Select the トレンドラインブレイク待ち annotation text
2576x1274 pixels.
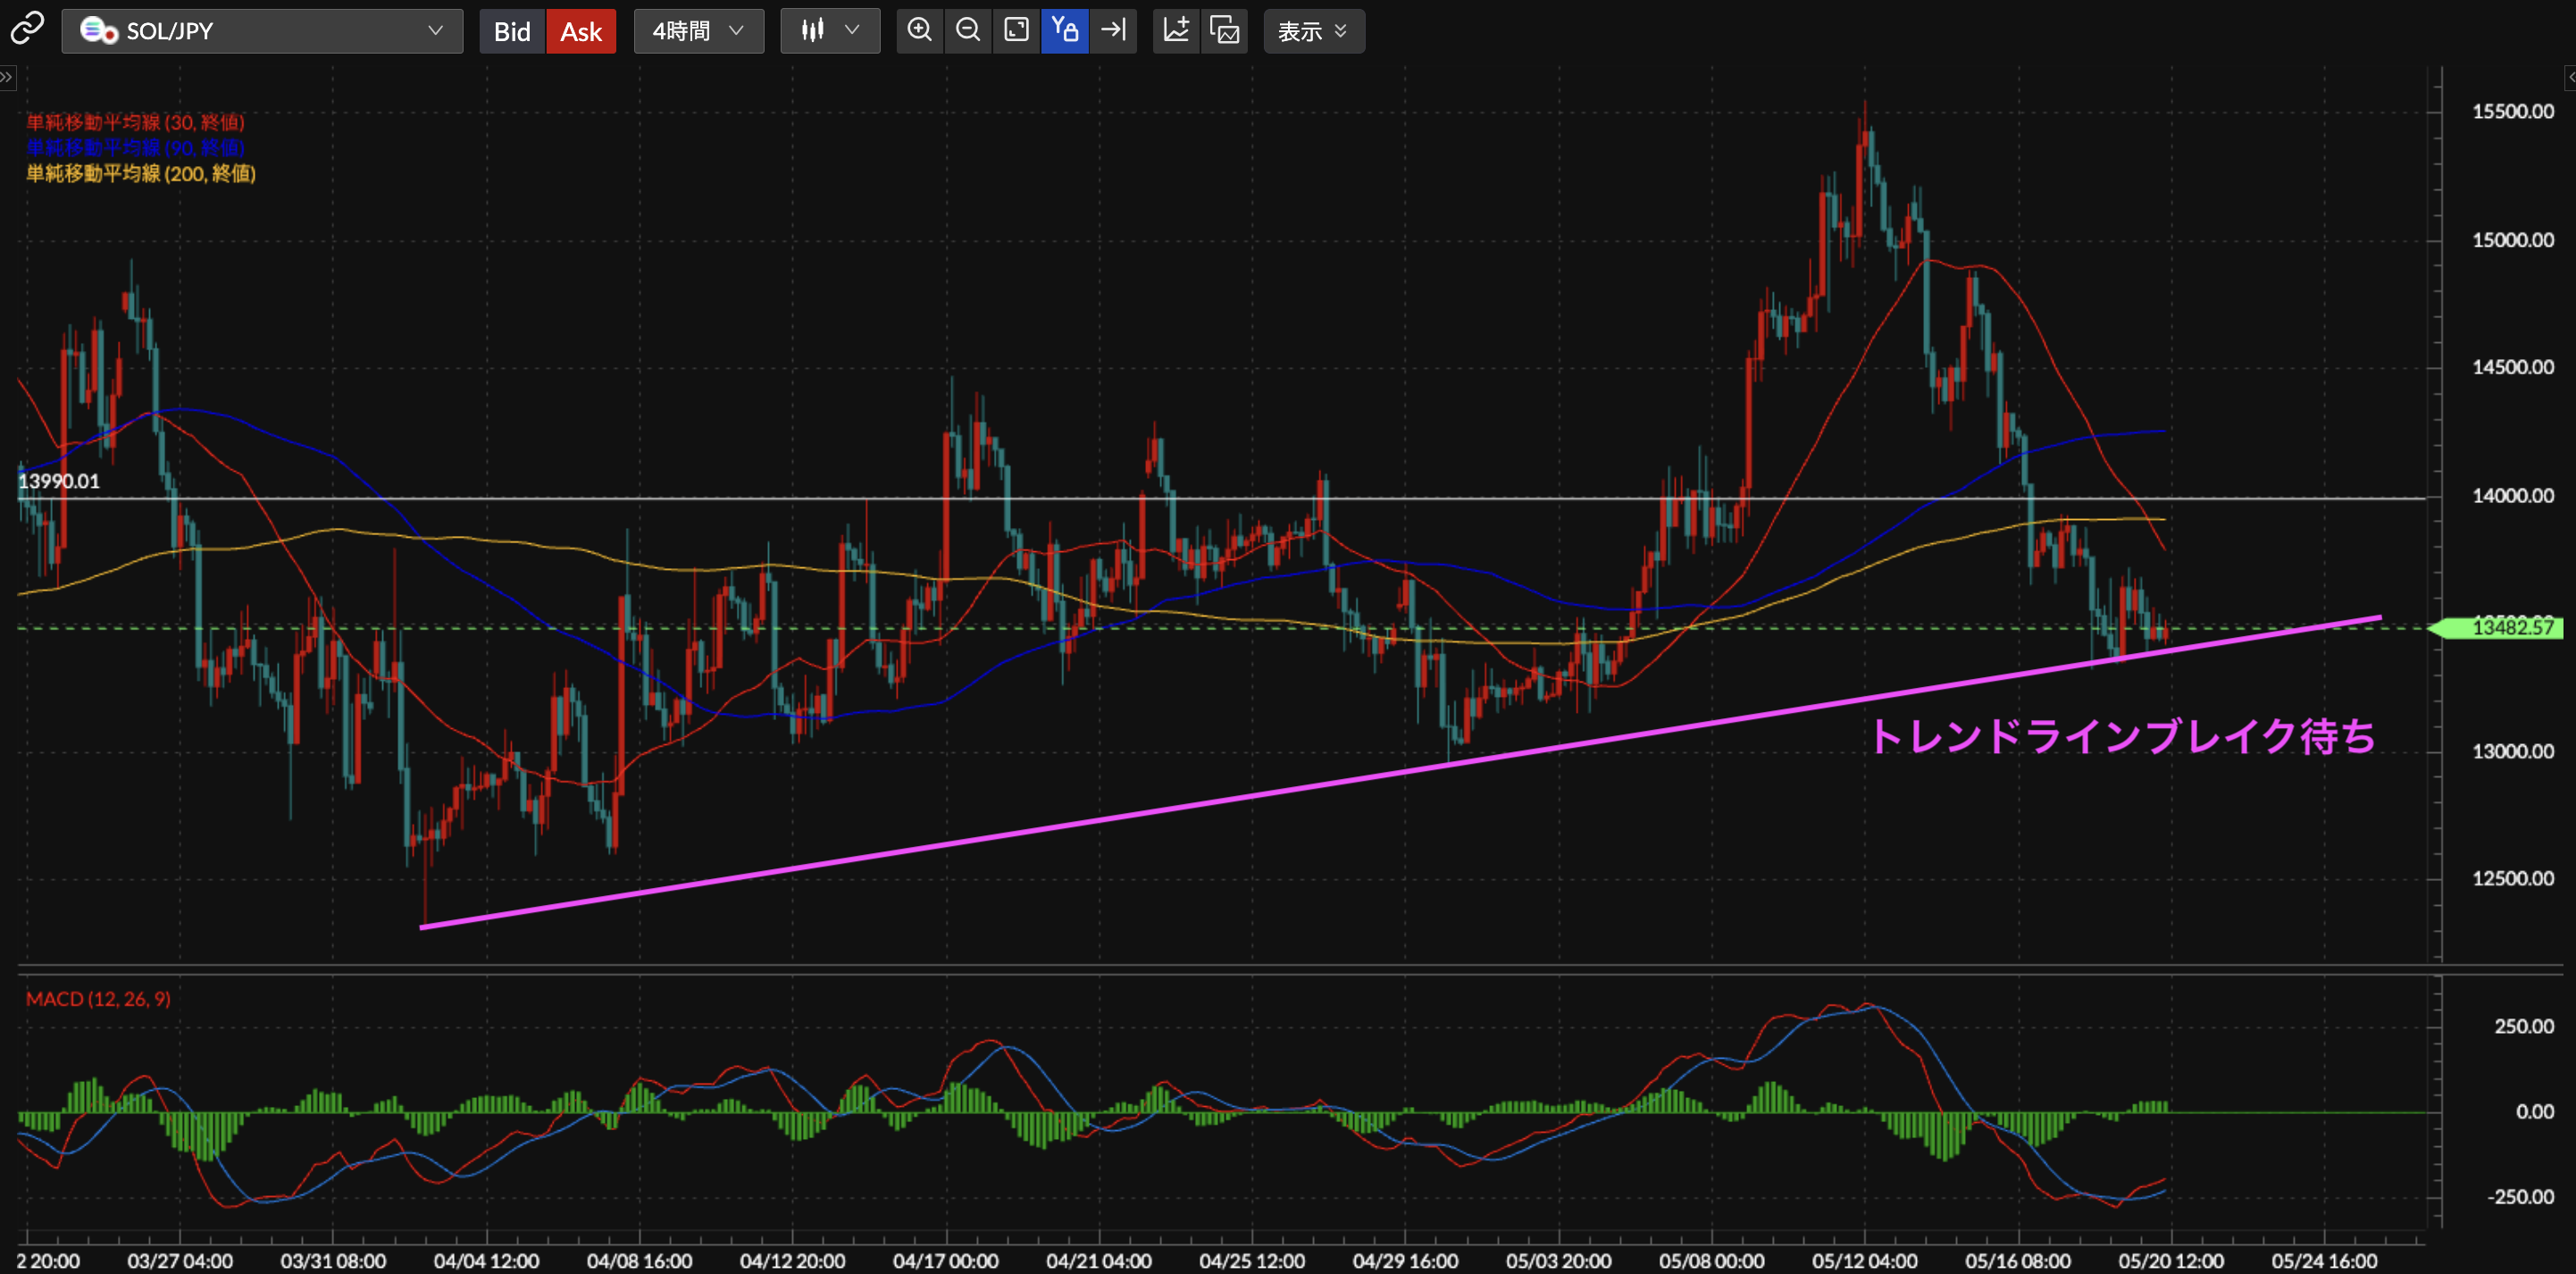(x=2122, y=736)
